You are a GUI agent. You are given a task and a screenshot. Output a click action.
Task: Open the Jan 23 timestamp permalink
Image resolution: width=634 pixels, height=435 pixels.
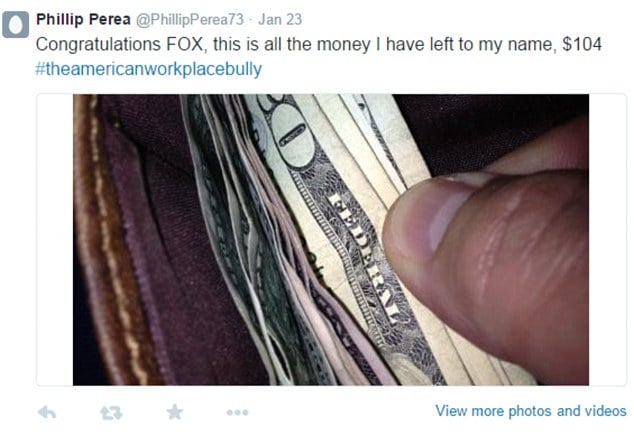280,19
